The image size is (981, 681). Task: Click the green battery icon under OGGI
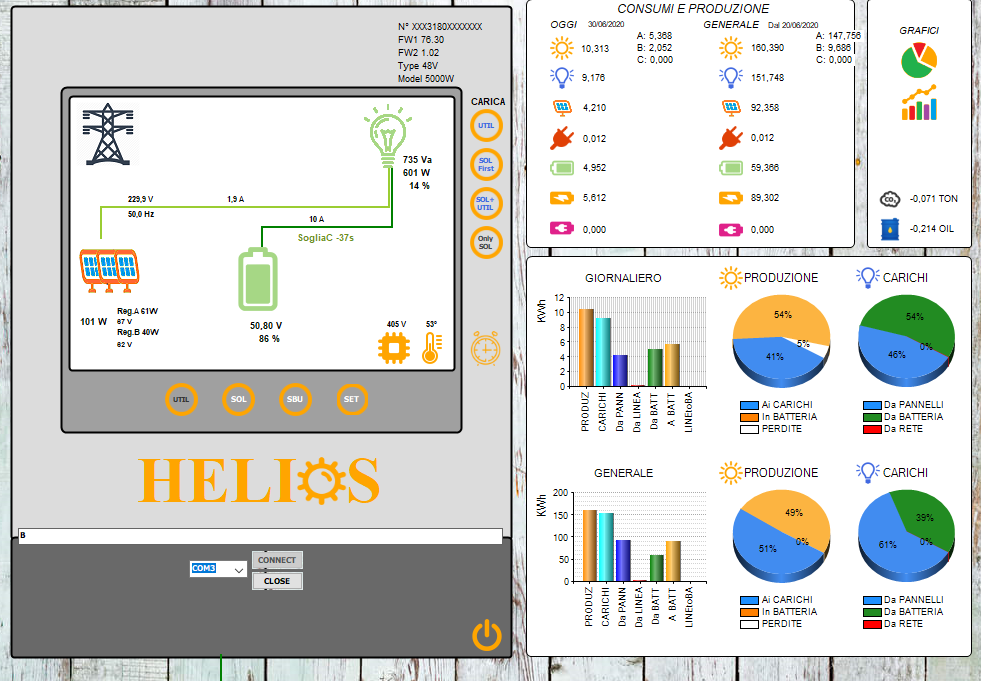[x=562, y=168]
